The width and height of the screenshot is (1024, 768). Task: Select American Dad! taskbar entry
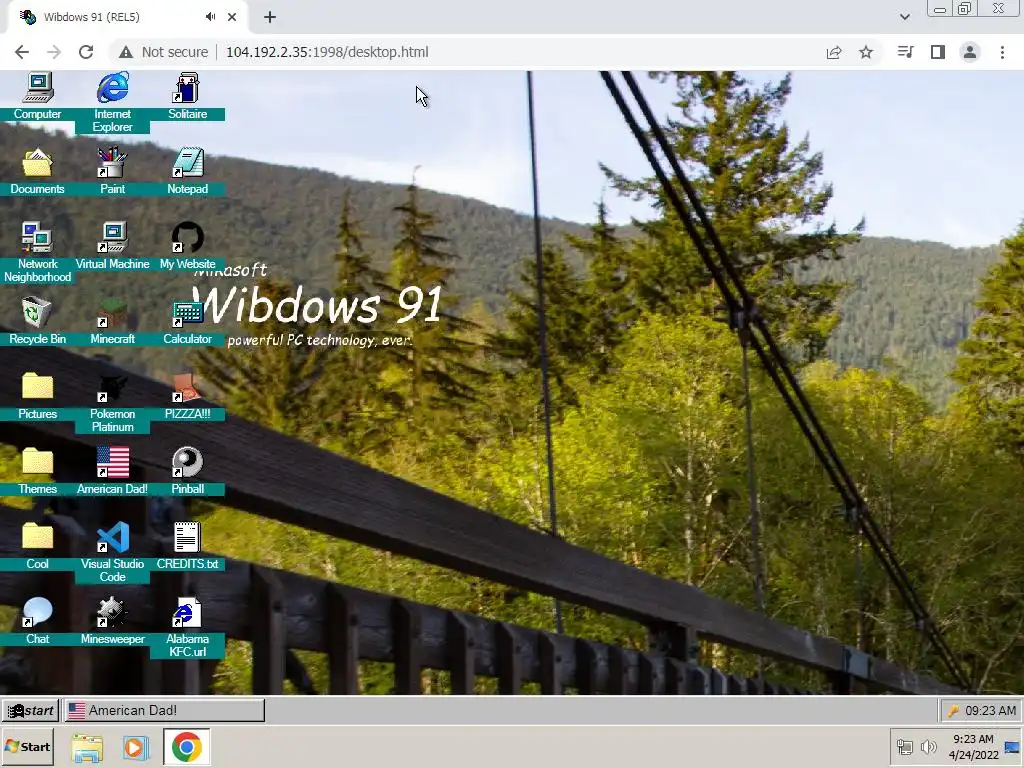(x=164, y=711)
